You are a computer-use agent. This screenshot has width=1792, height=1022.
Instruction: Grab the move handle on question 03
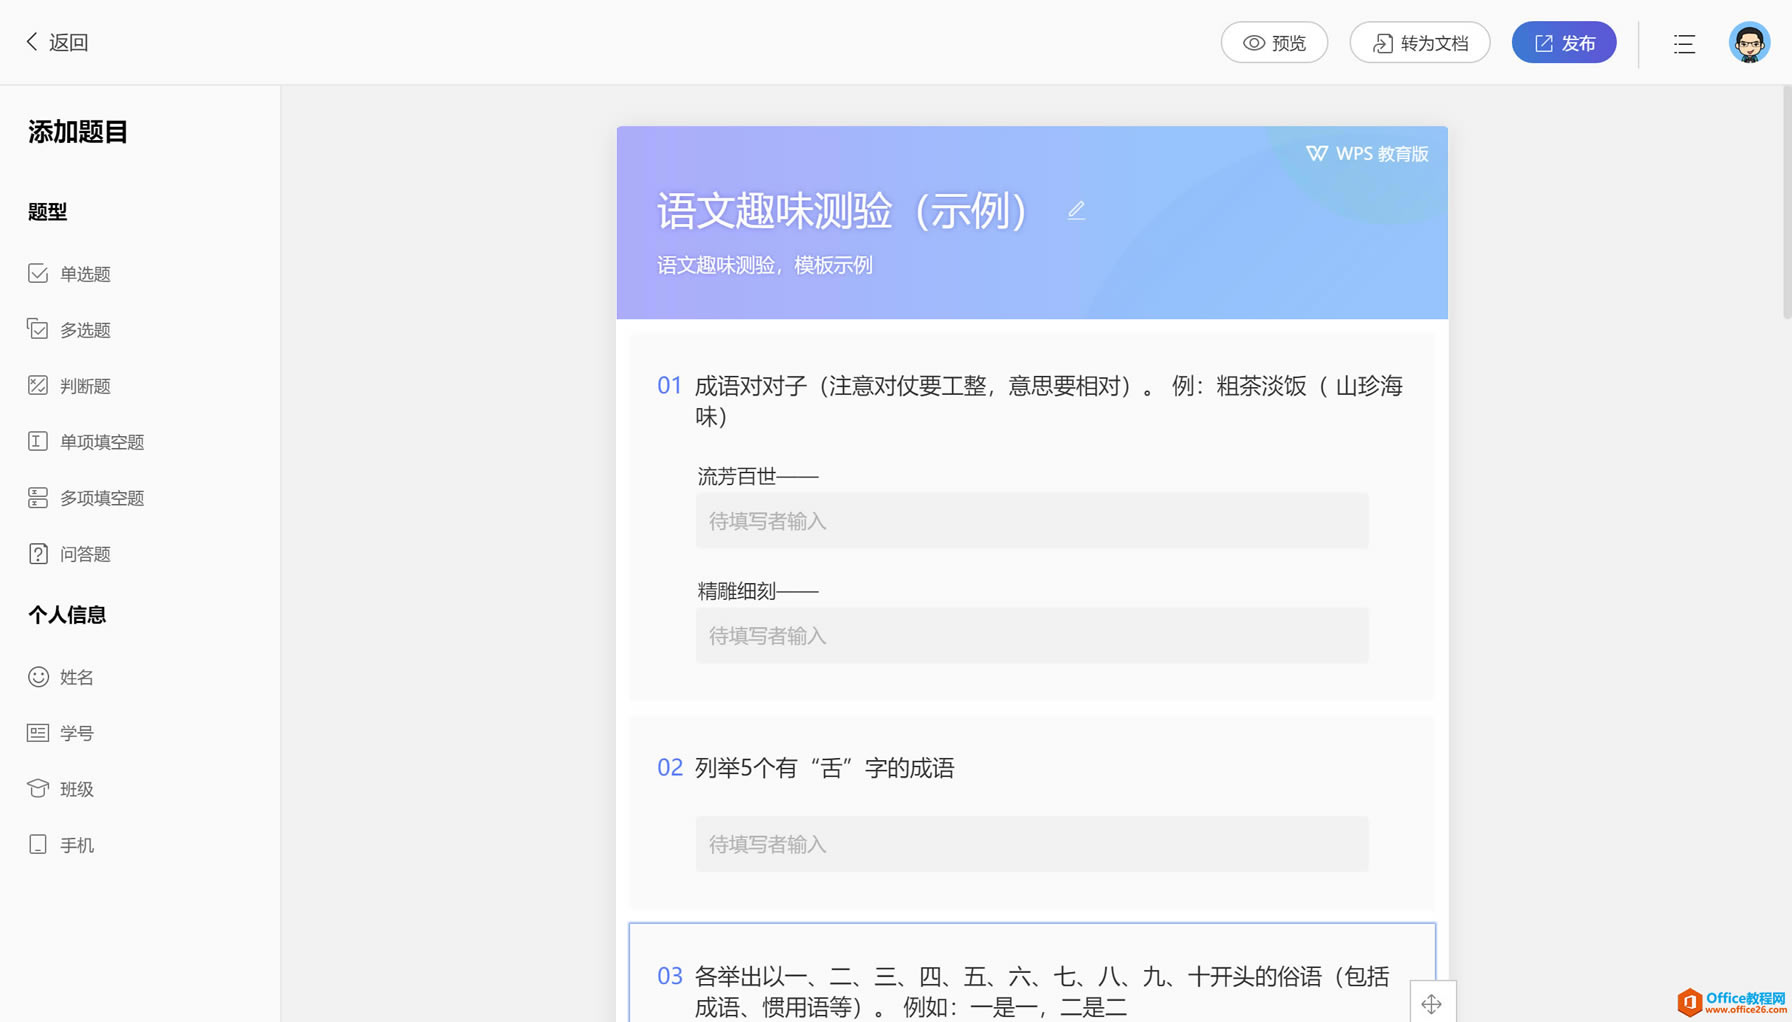1432,1003
